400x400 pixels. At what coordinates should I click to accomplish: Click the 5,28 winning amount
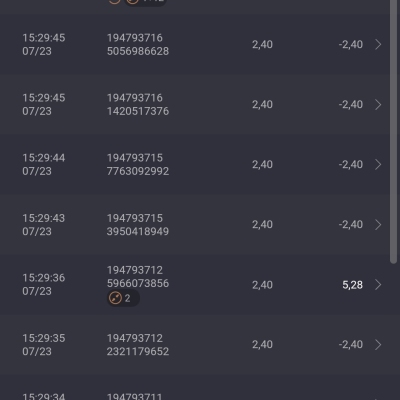tap(352, 285)
